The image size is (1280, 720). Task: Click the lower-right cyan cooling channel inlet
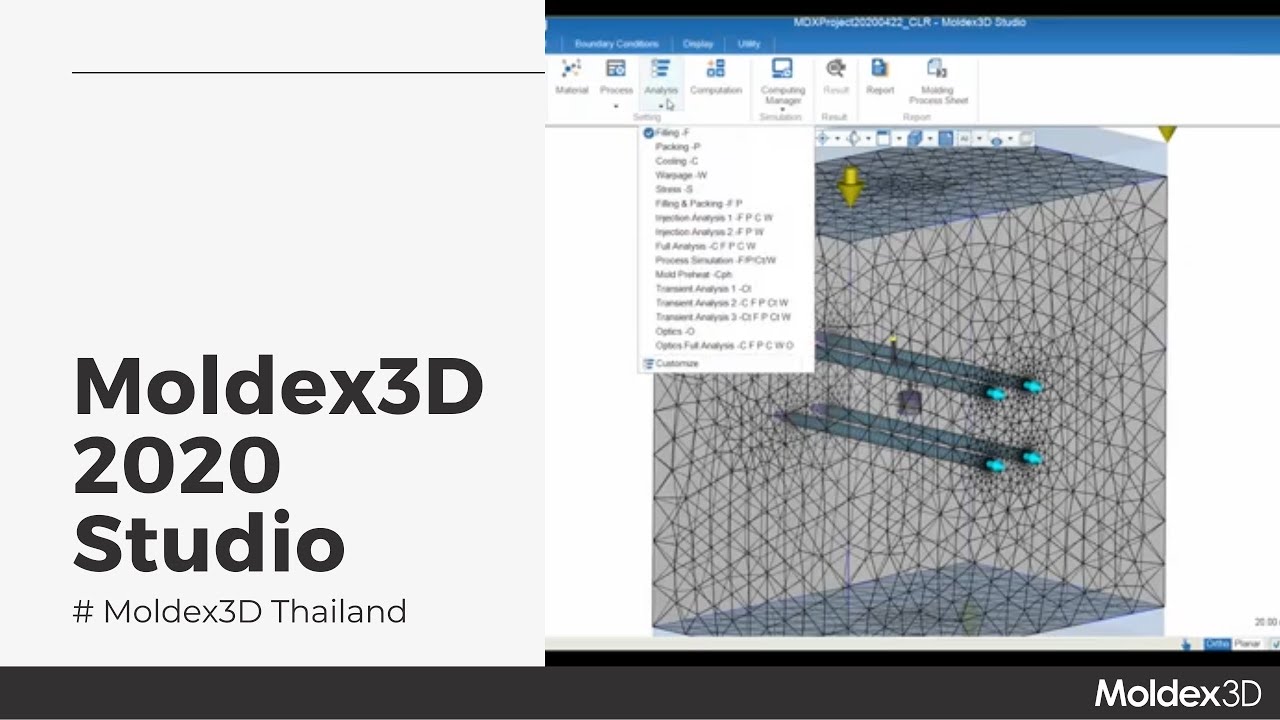point(1032,459)
